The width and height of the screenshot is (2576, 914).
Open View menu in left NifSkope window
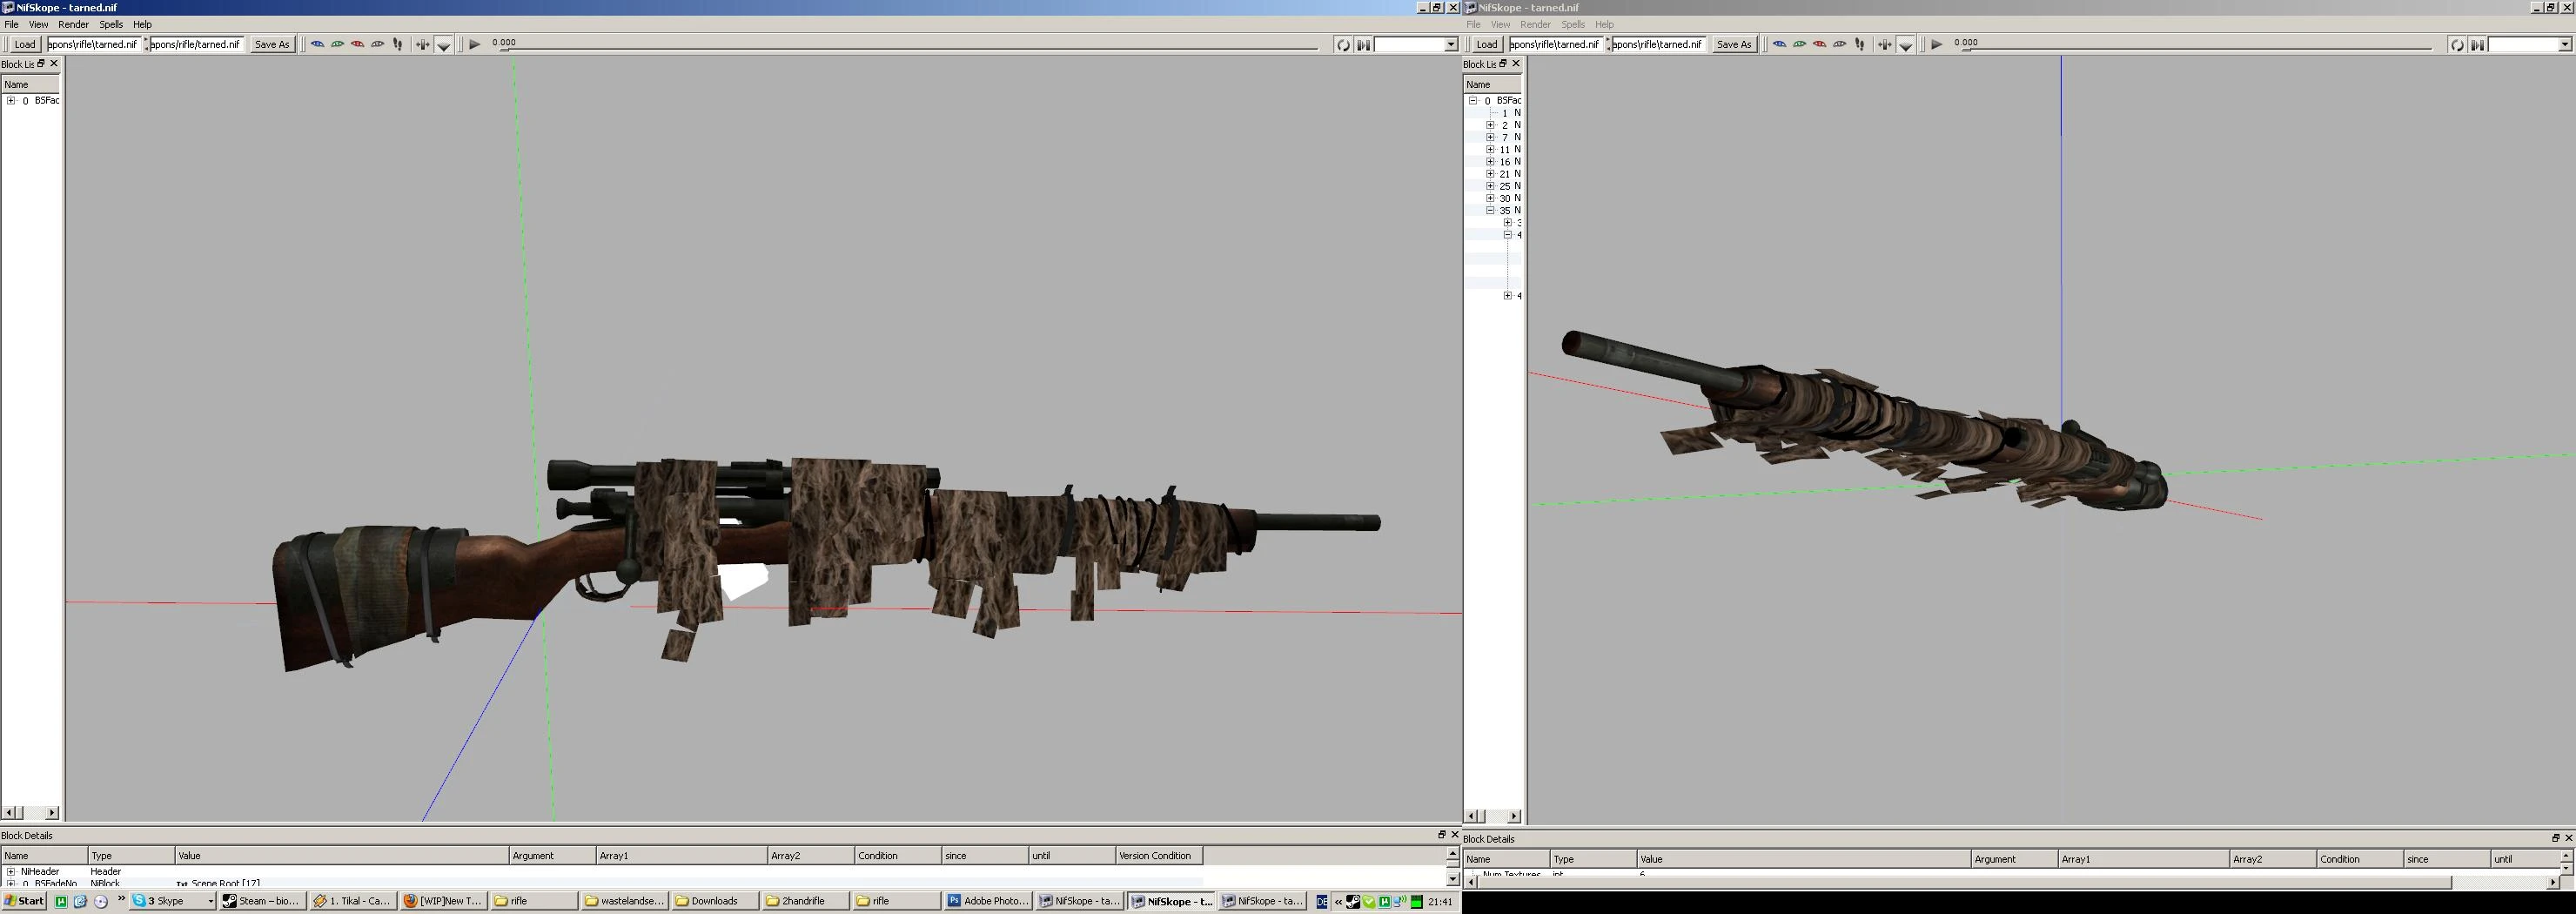(38, 24)
